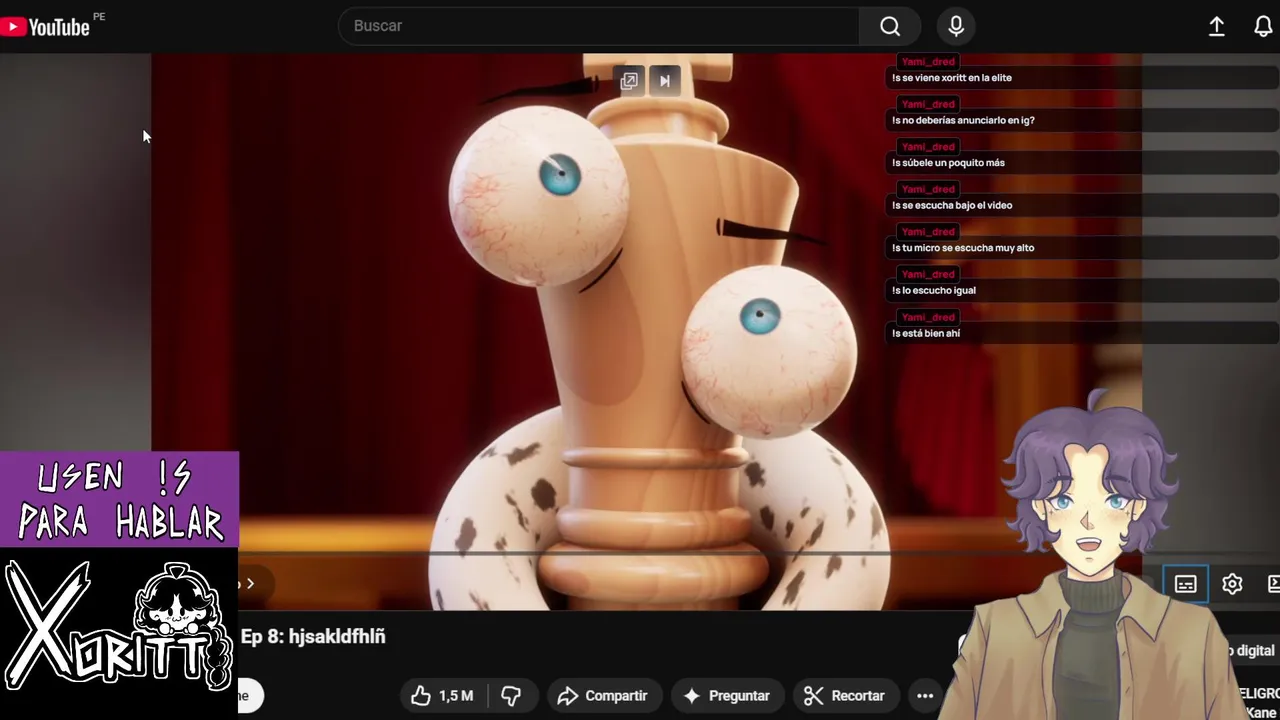Open the notifications bell
The height and width of the screenshot is (720, 1280).
pyautogui.click(x=1263, y=27)
